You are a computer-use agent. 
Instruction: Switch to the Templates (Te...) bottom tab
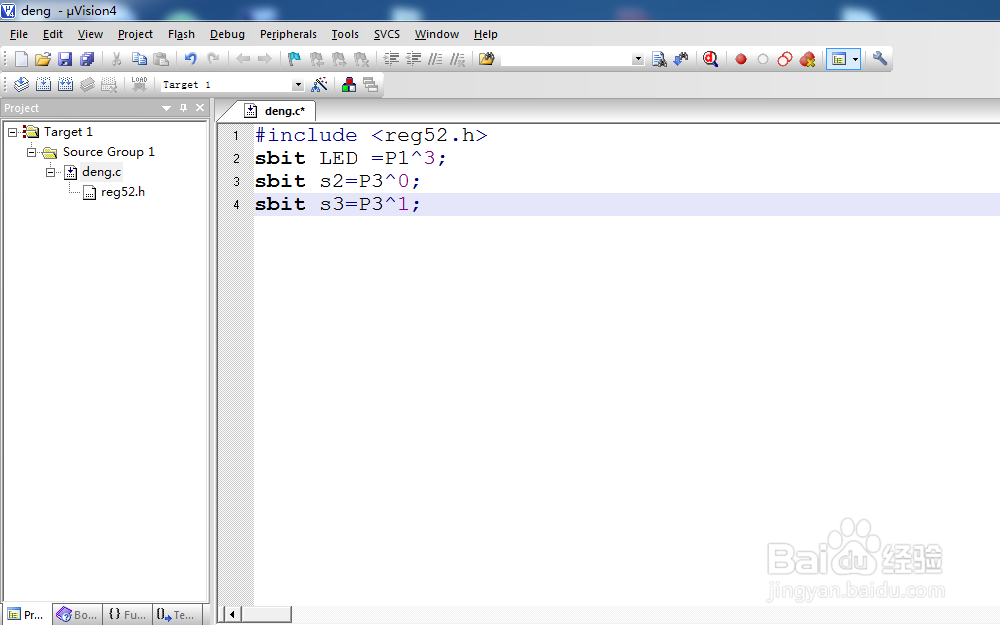tap(176, 614)
